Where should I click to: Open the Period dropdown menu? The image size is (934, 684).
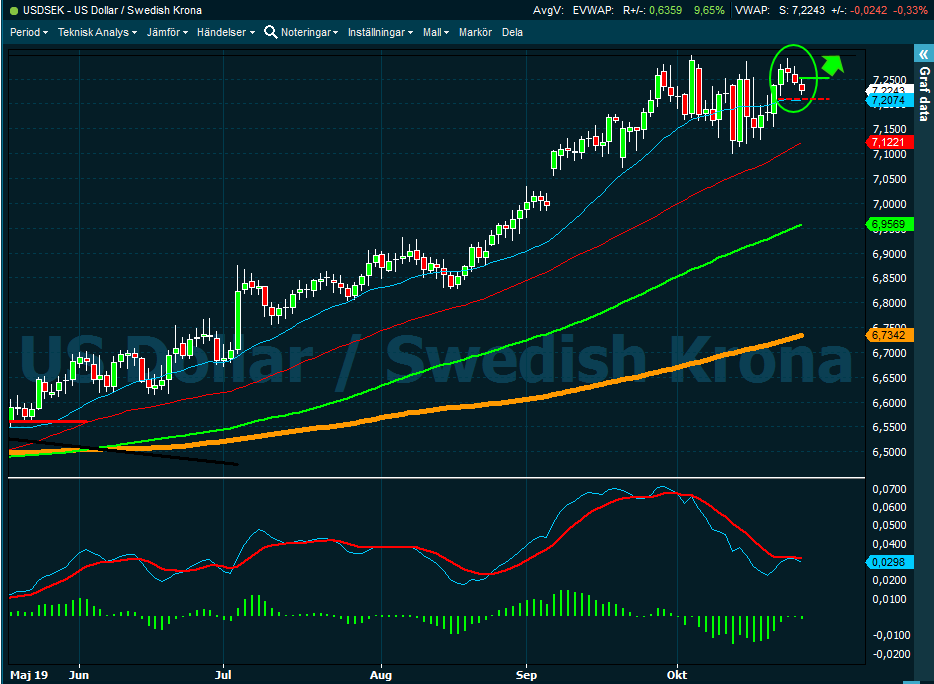click(x=29, y=32)
